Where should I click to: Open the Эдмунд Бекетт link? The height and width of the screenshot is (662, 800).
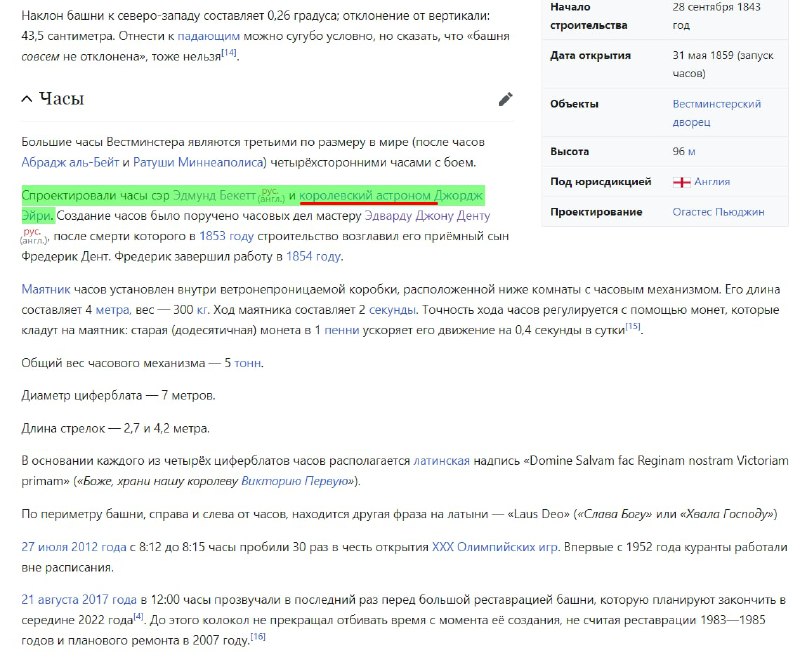click(x=214, y=195)
